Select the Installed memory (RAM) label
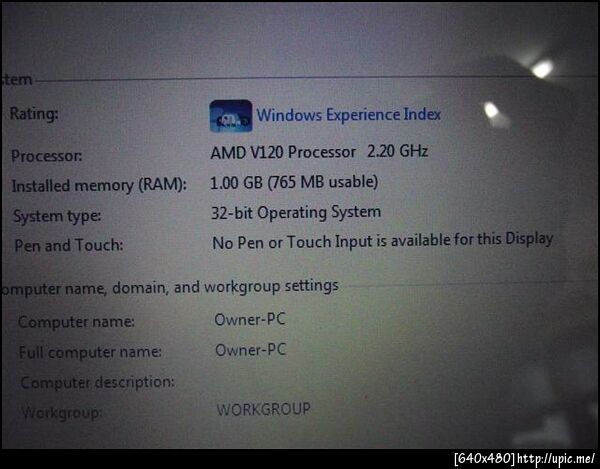This screenshot has width=600, height=469. 99,186
